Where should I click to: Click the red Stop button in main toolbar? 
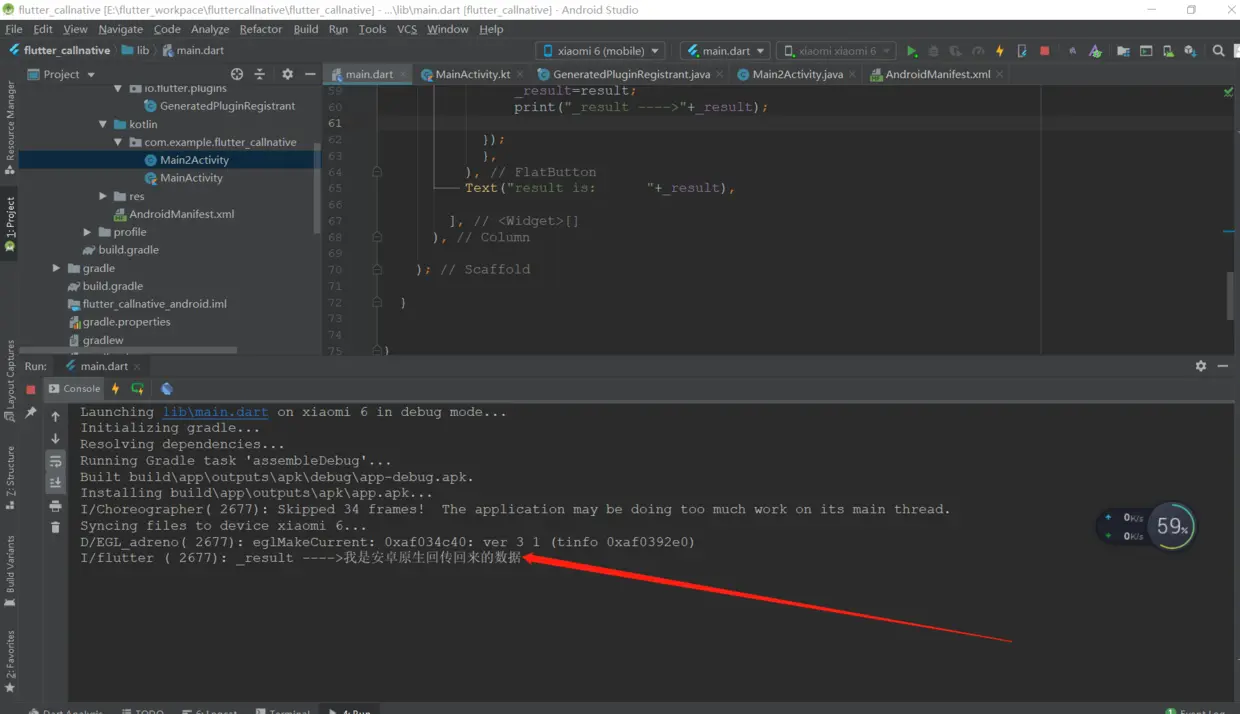click(x=1045, y=51)
